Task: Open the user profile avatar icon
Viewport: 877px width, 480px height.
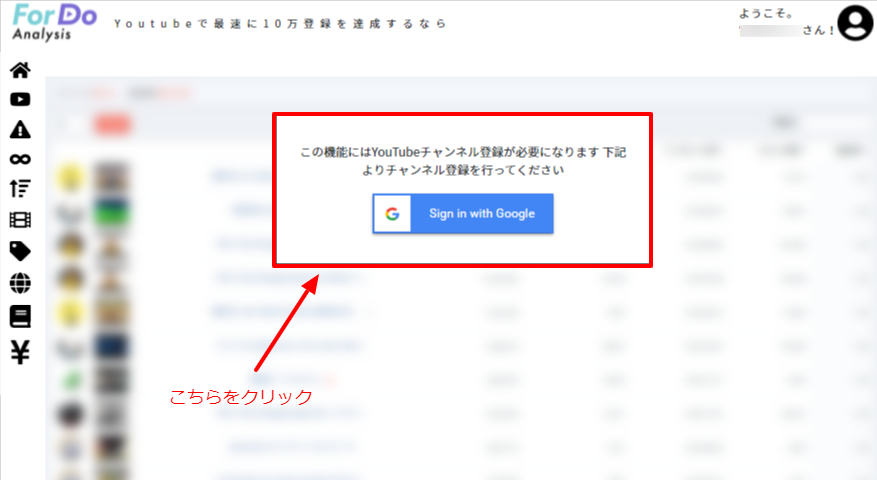Action: [x=855, y=22]
